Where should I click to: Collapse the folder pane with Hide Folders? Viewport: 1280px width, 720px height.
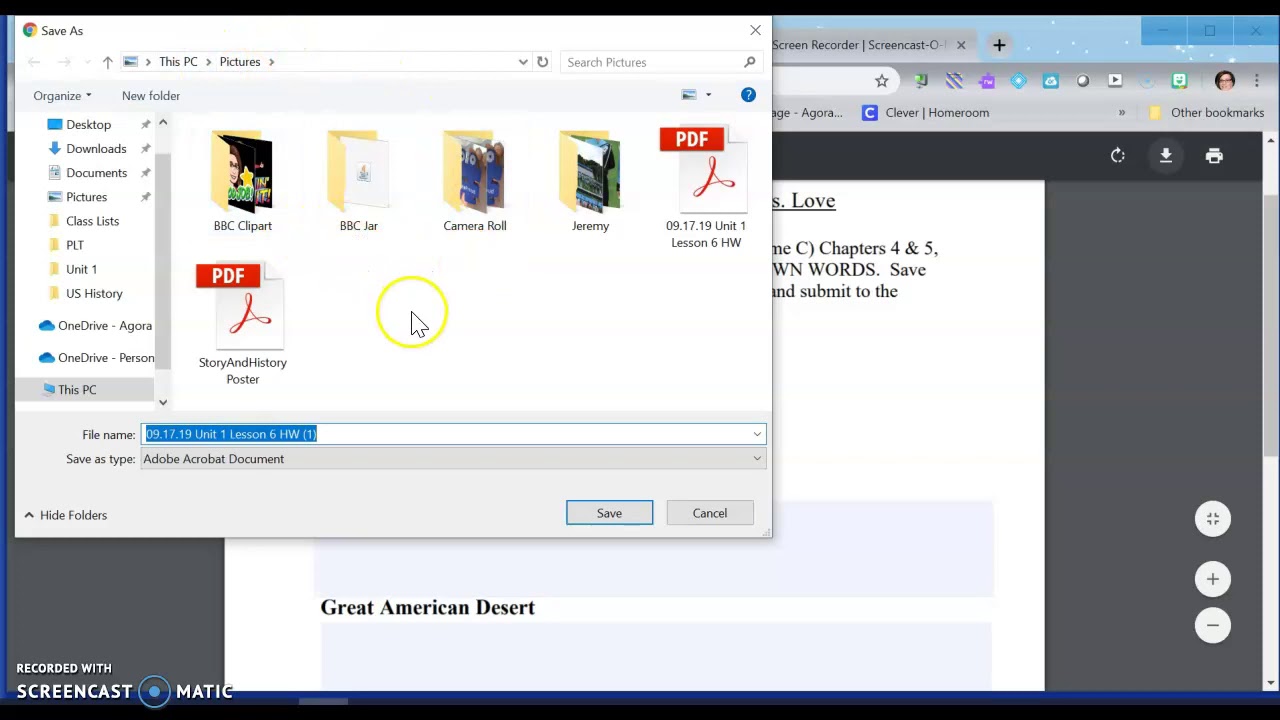pyautogui.click(x=66, y=515)
